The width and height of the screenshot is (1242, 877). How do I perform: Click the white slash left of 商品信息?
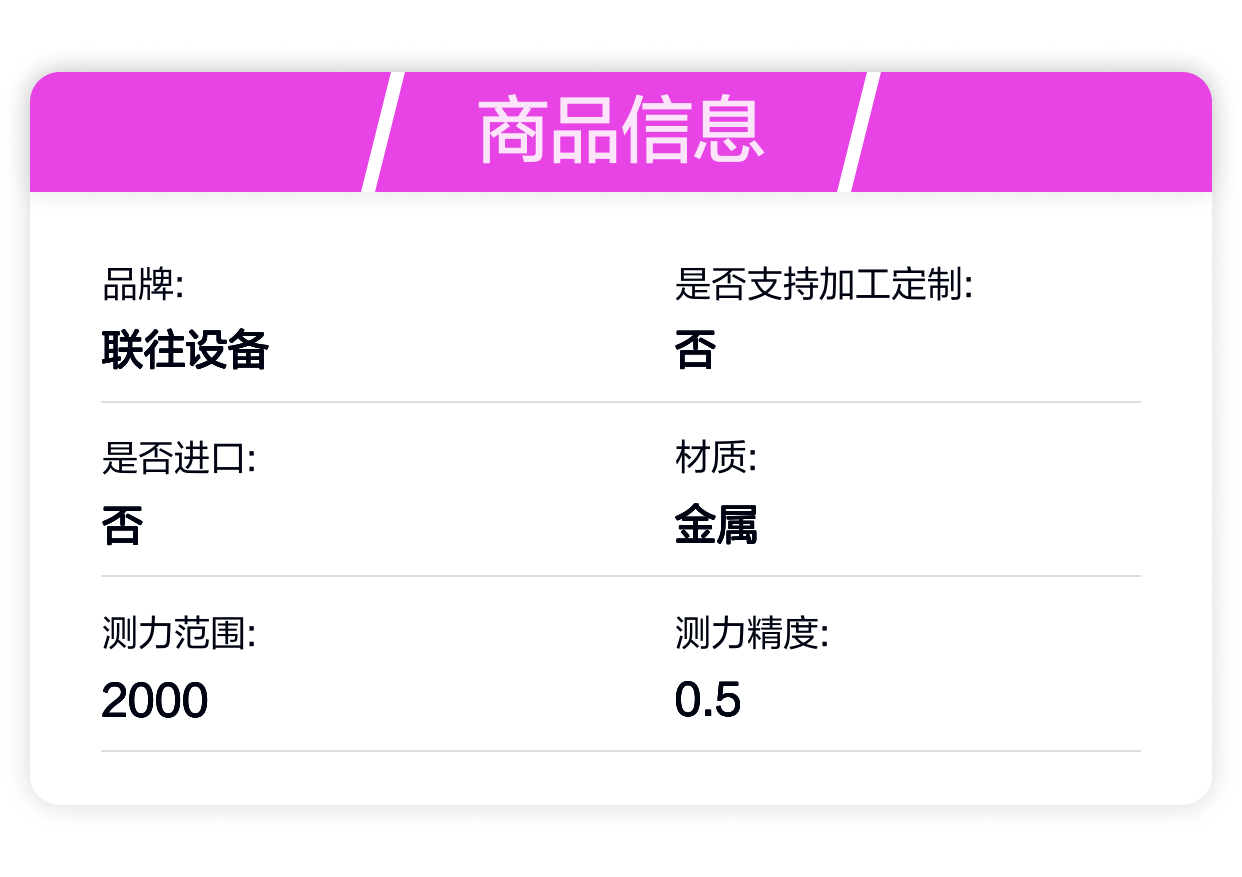[383, 132]
